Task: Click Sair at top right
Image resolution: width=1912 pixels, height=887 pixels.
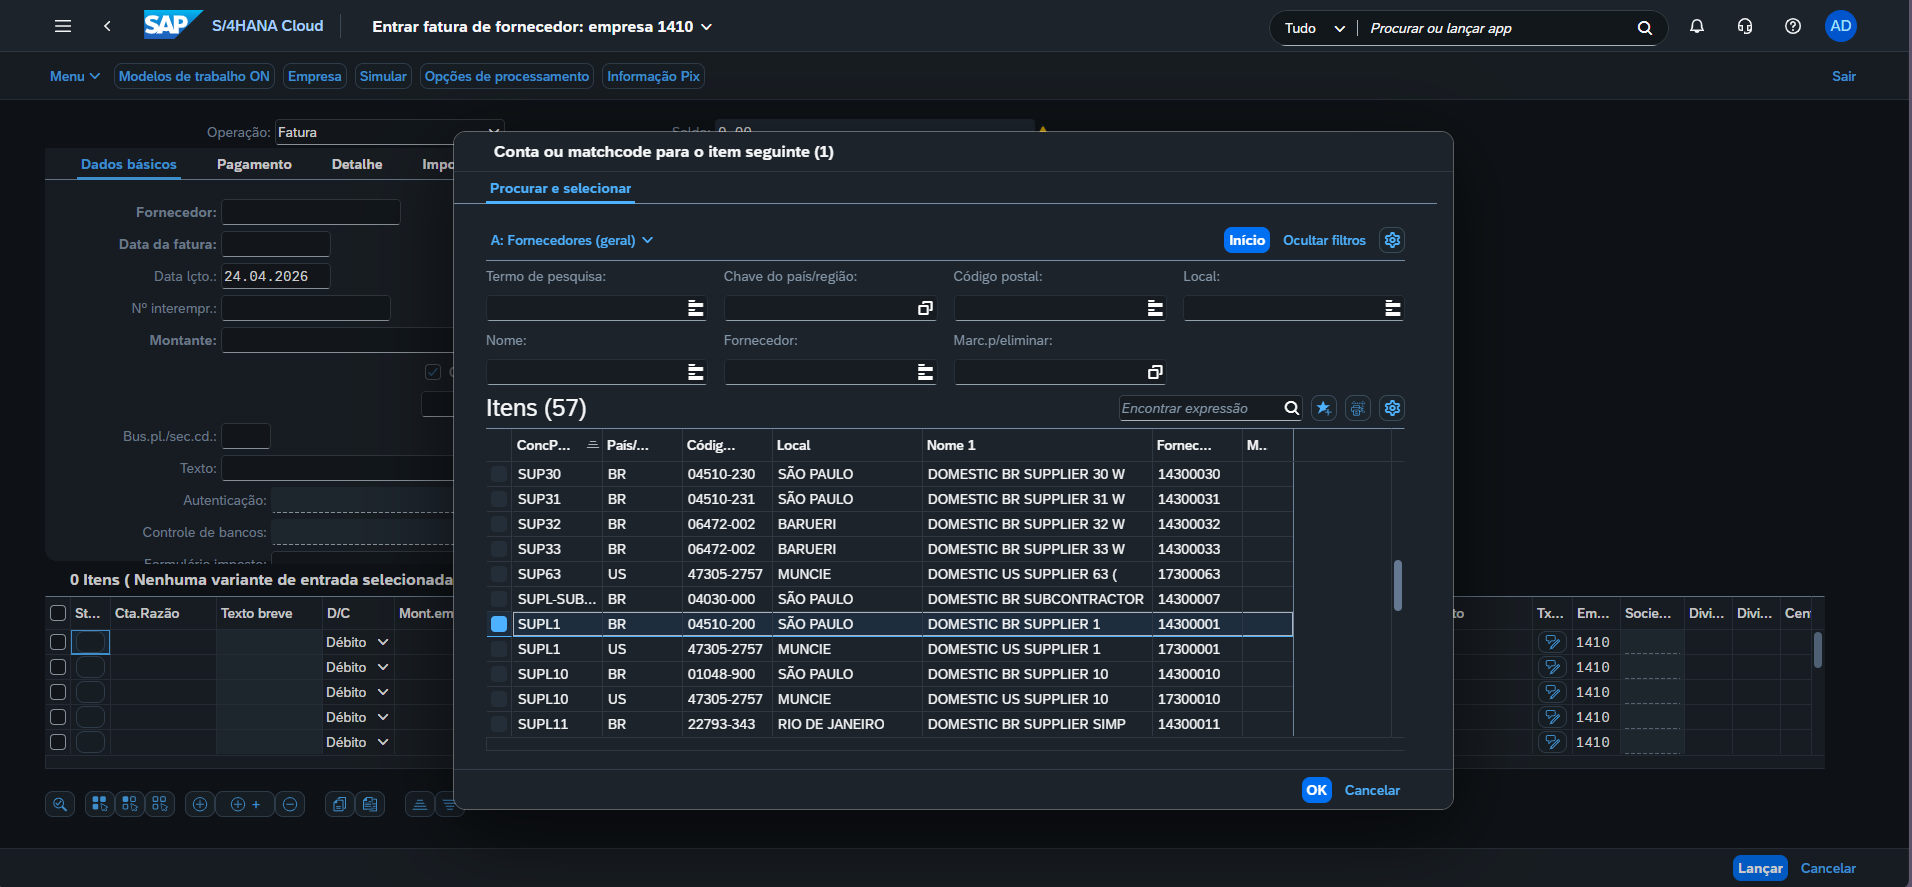Action: coord(1843,76)
